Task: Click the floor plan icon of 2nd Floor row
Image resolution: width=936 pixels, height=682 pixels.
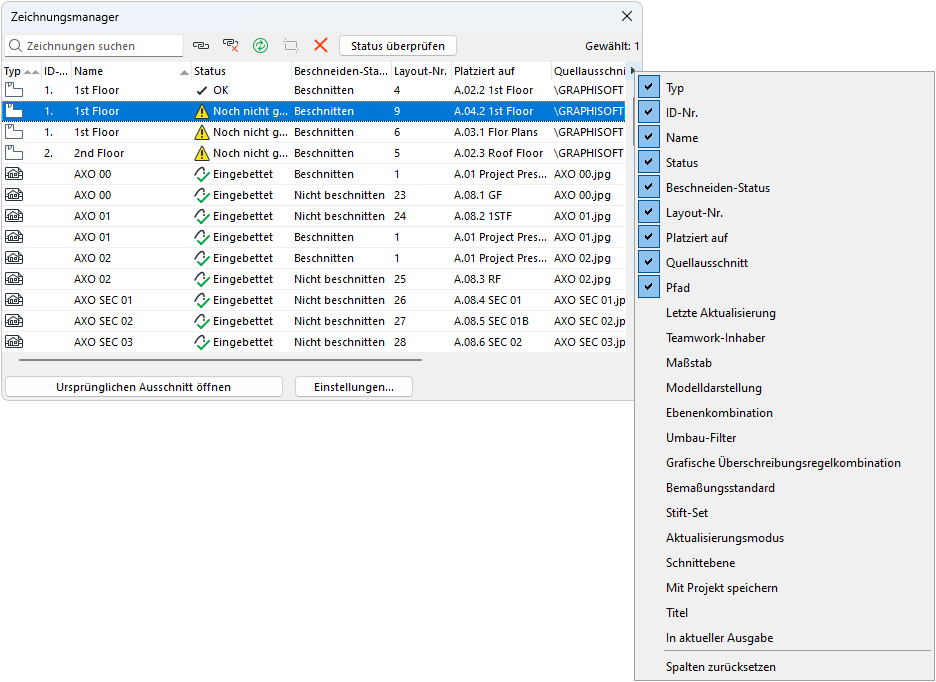Action: point(14,153)
